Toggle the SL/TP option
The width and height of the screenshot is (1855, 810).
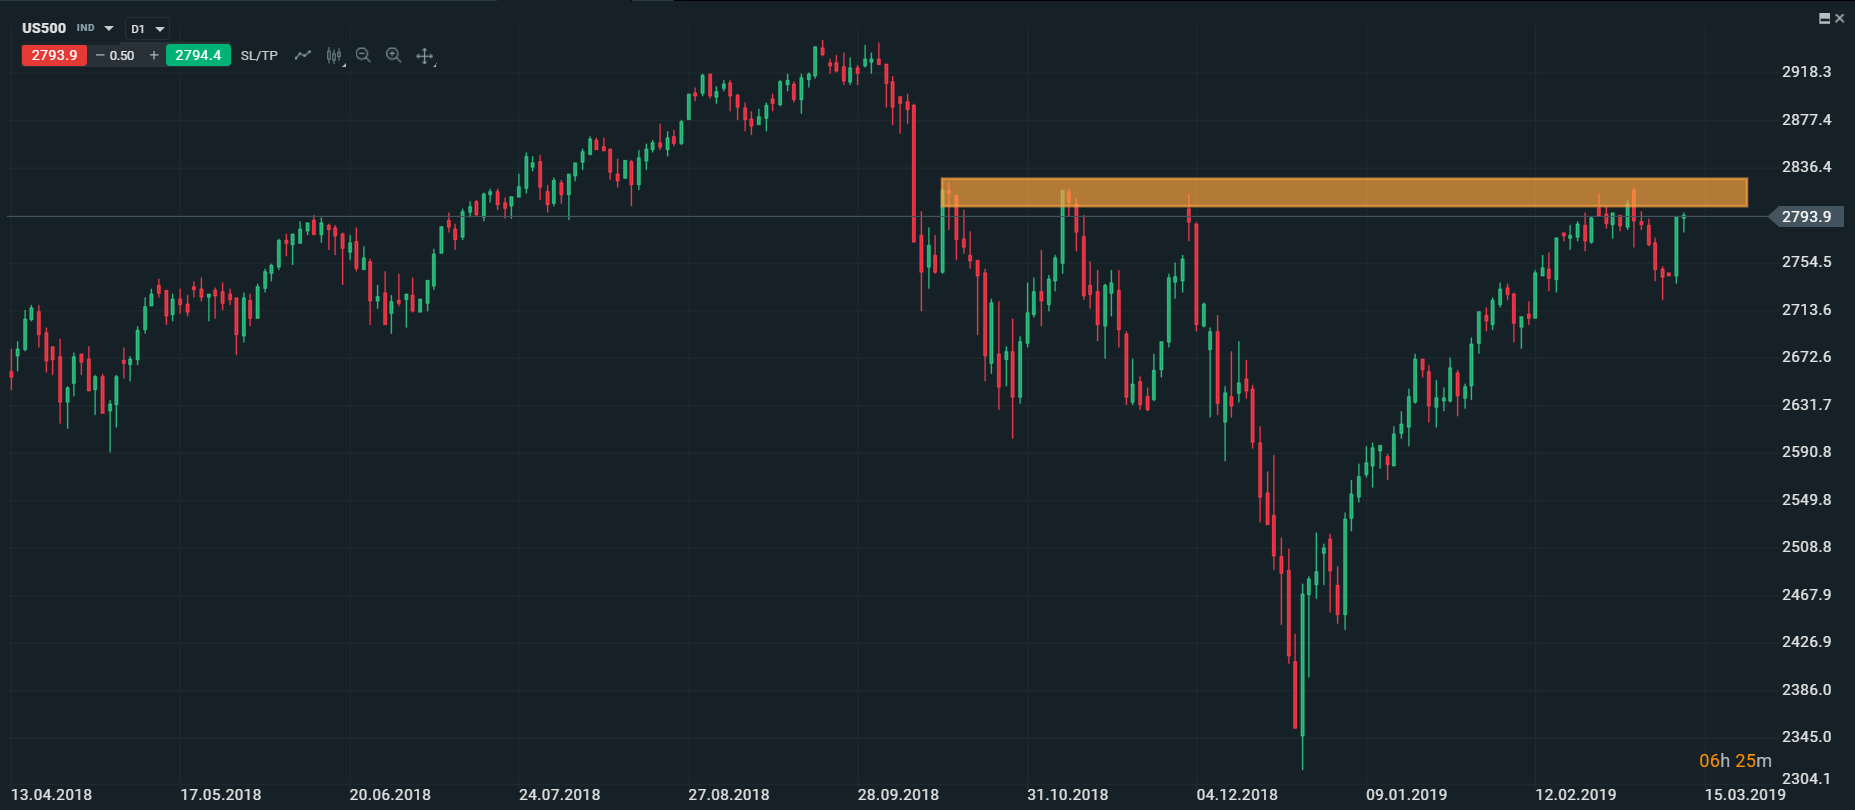pos(259,55)
